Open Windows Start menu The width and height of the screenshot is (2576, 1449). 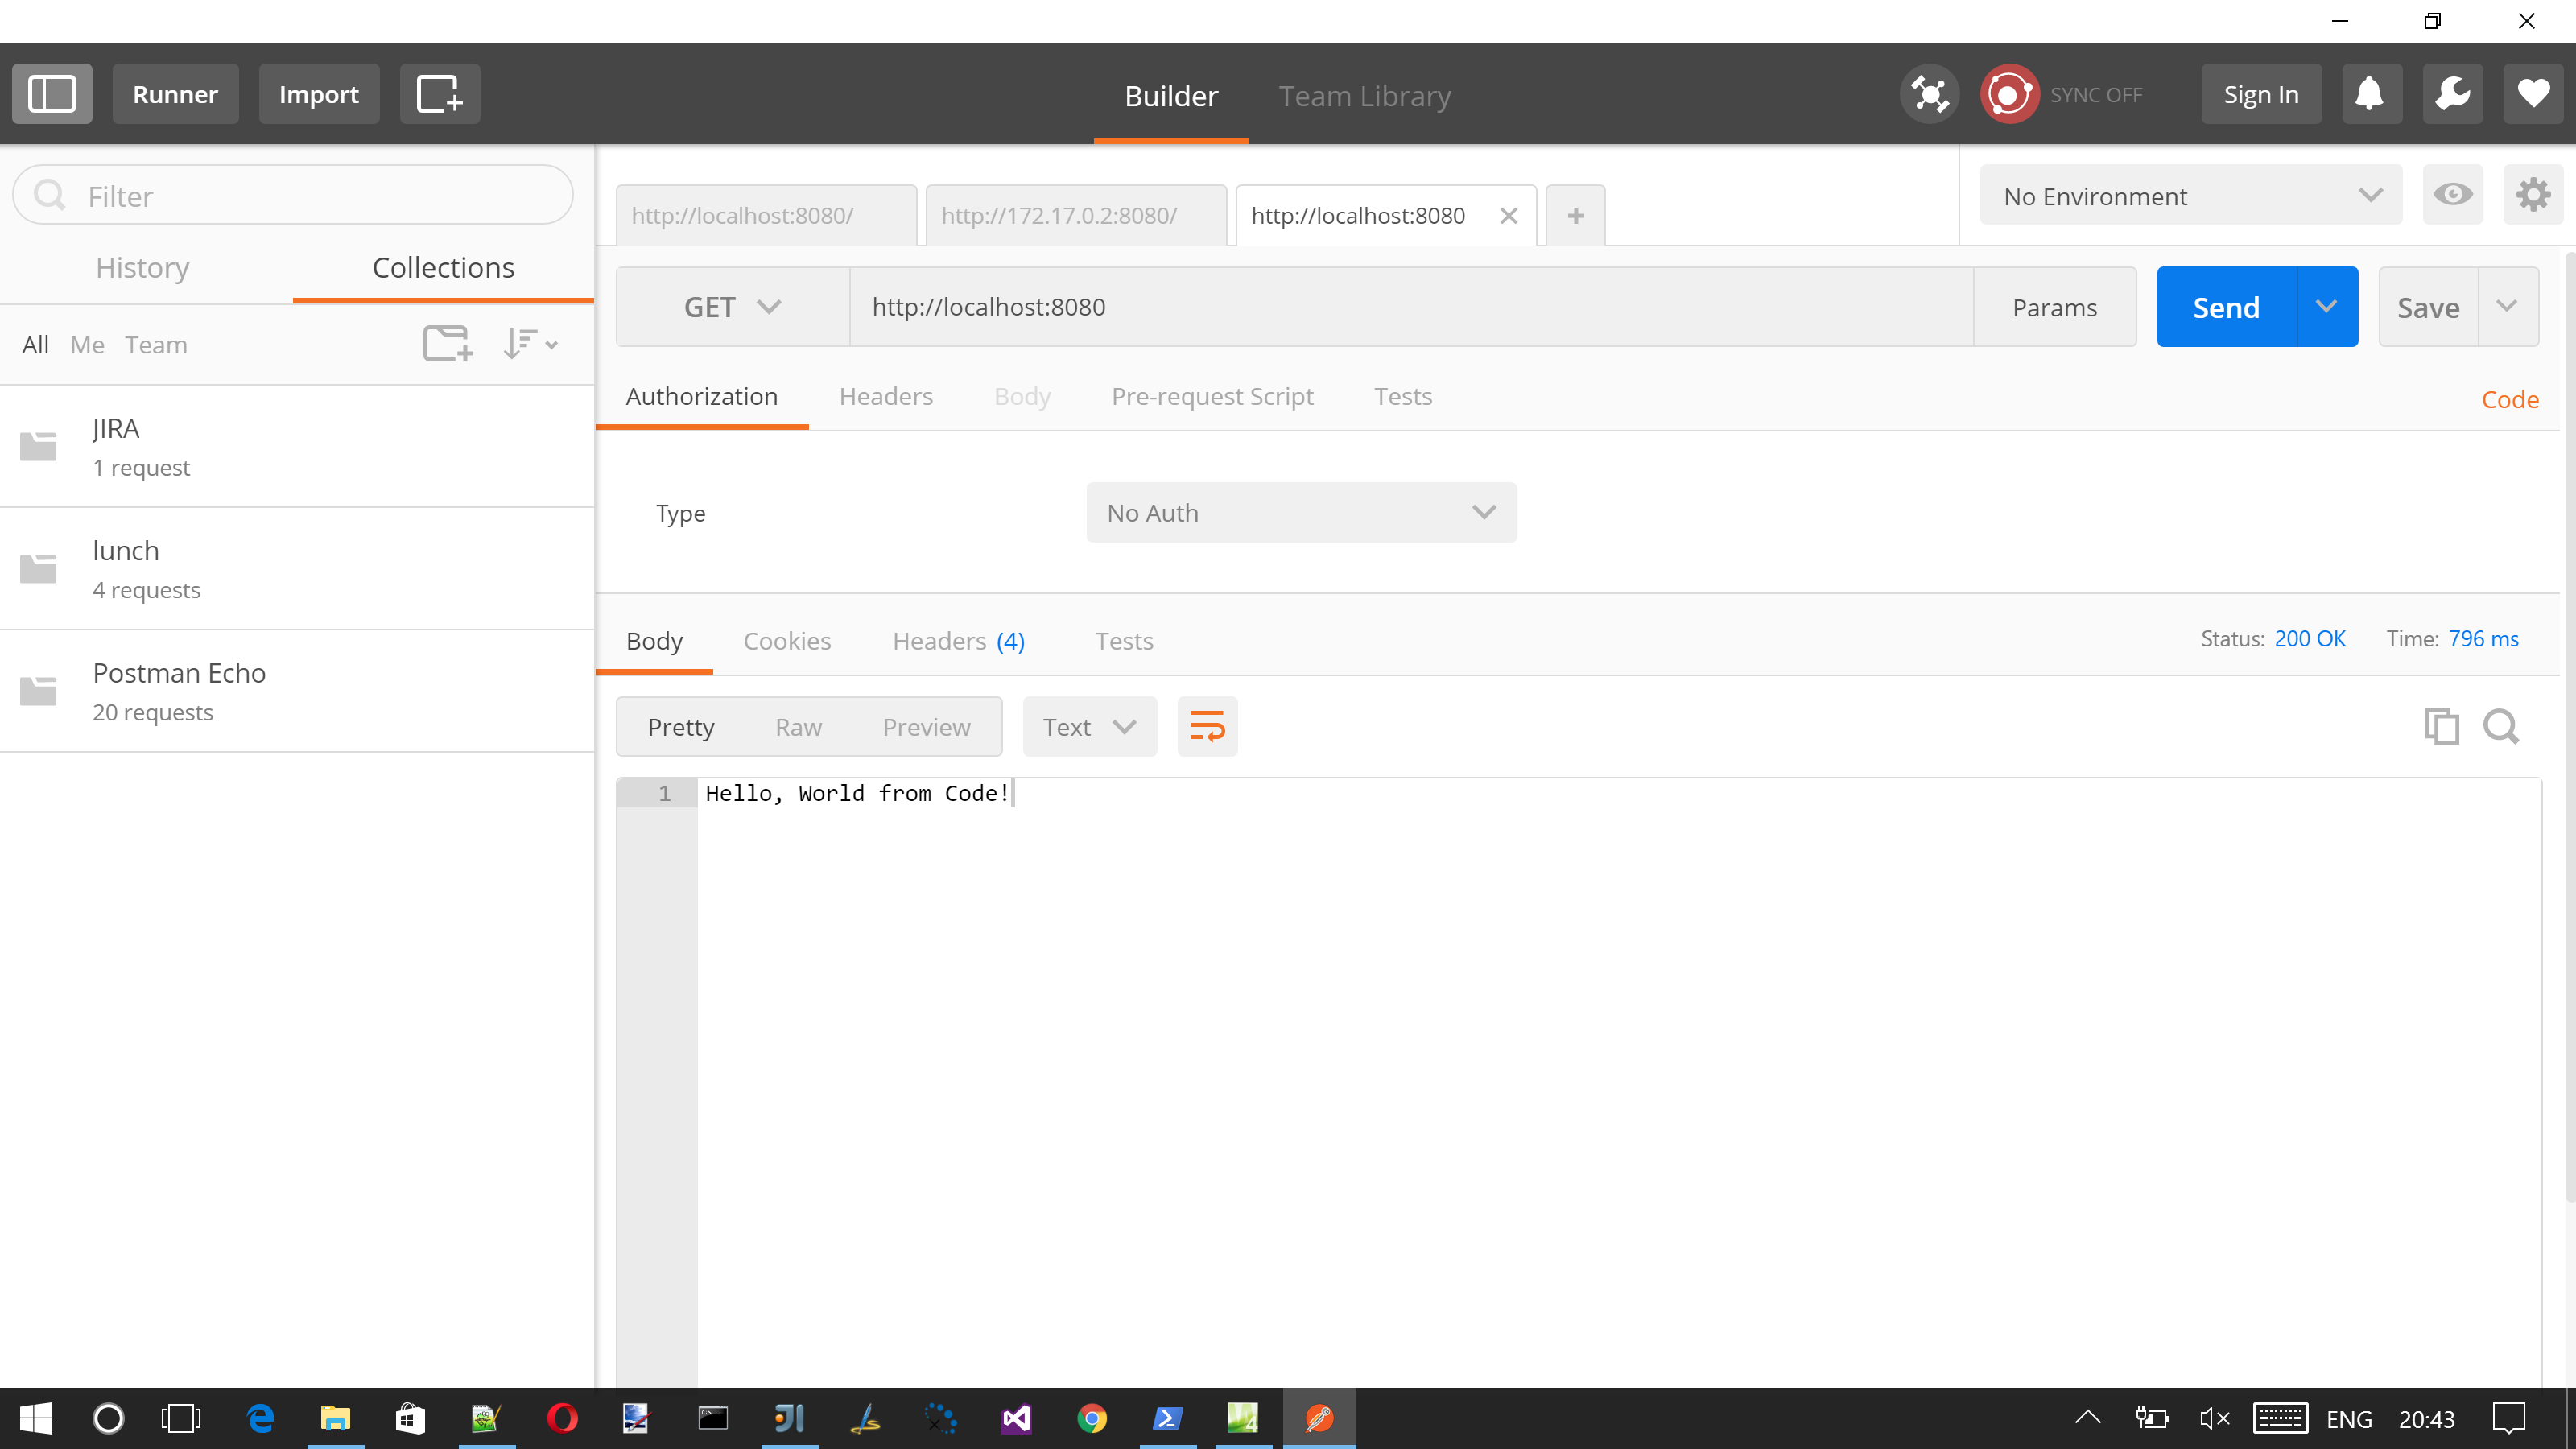pos(36,1418)
